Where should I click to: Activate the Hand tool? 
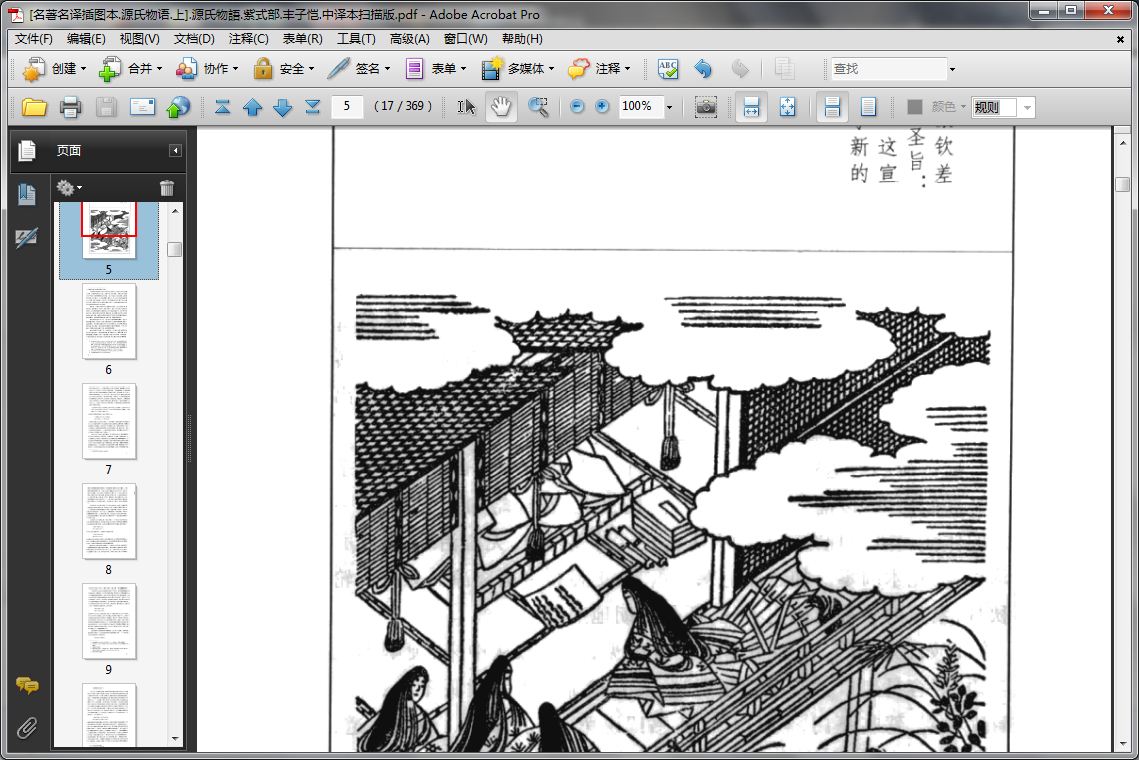tap(501, 107)
